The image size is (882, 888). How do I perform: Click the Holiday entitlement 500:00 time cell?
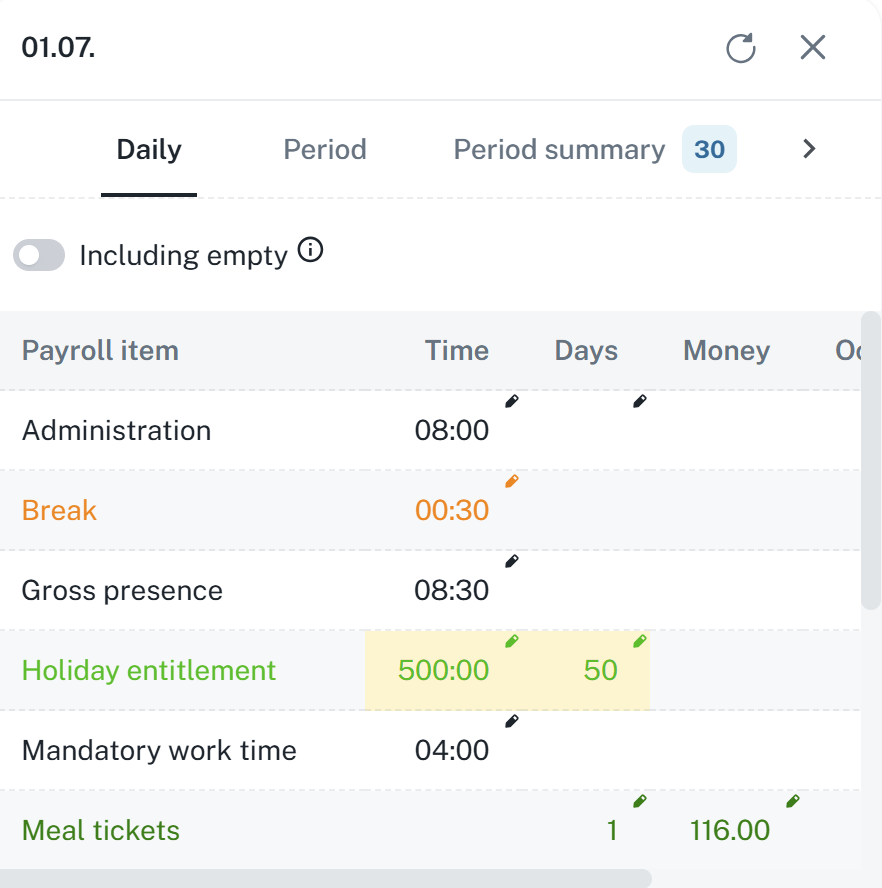click(x=444, y=670)
